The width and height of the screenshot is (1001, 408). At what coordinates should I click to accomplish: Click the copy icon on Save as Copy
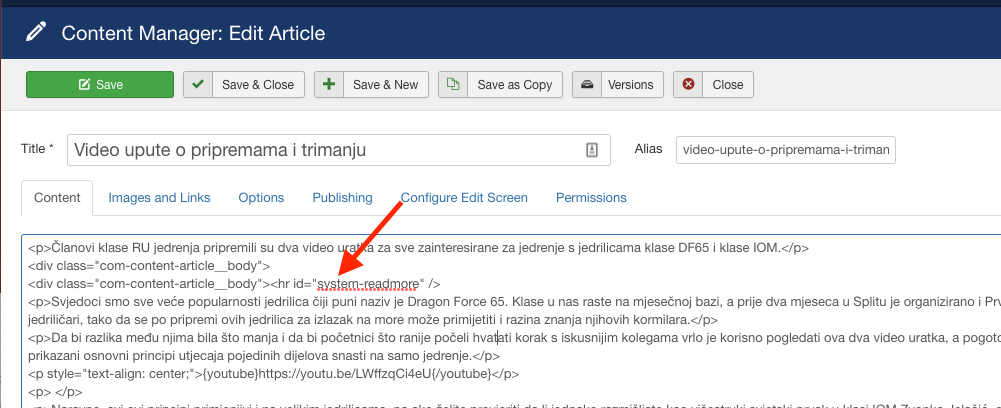[x=453, y=84]
